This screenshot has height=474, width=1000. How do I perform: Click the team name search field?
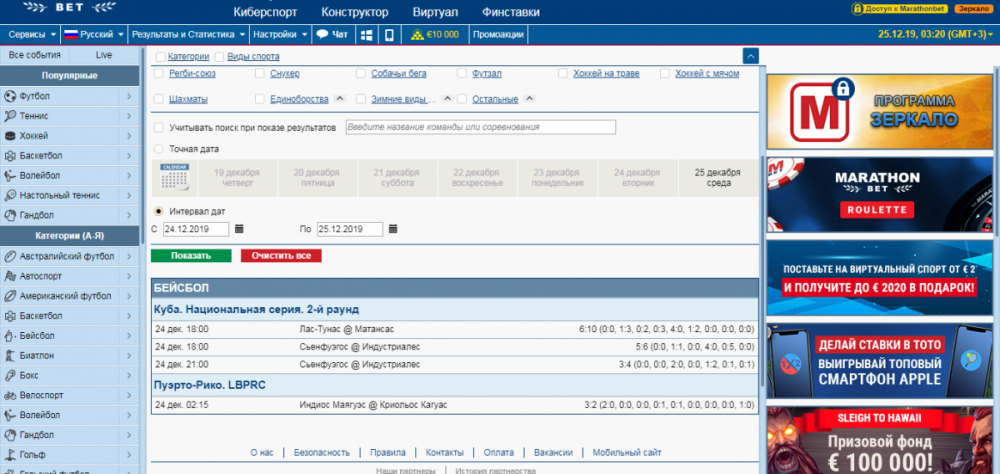[x=480, y=127]
